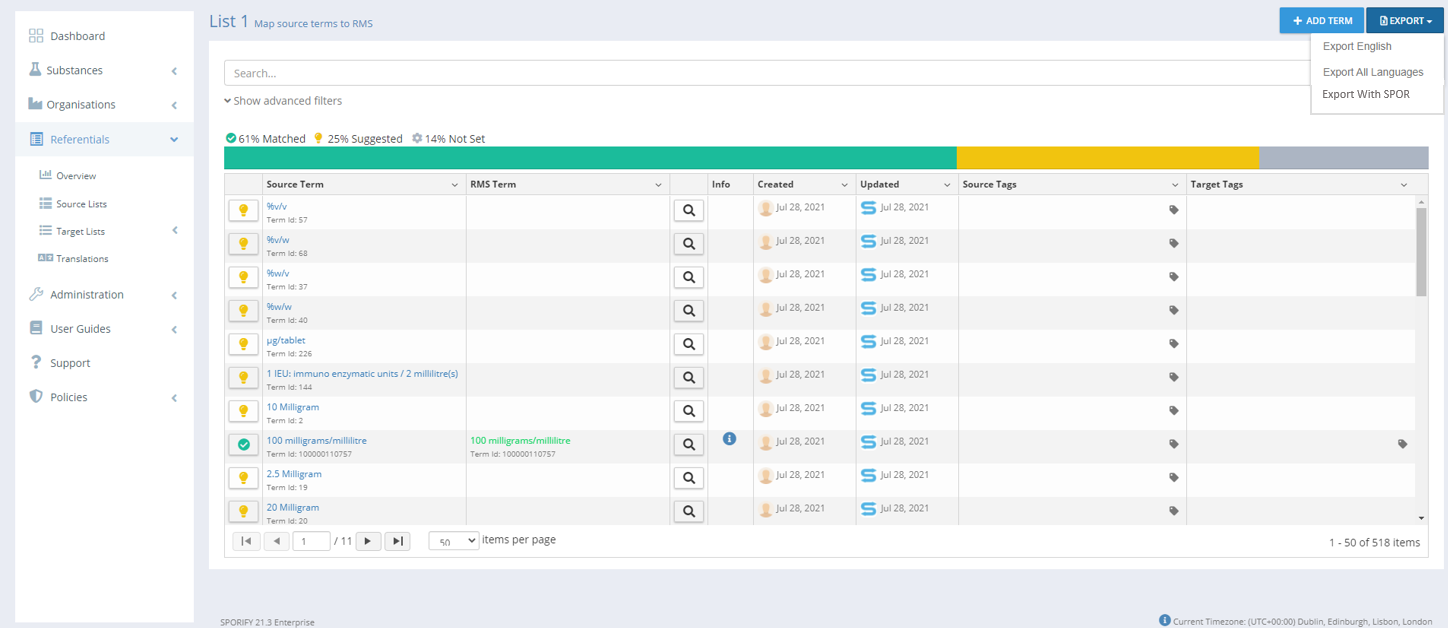The image size is (1448, 628).
Task: Click the Search input field
Action: tap(760, 73)
